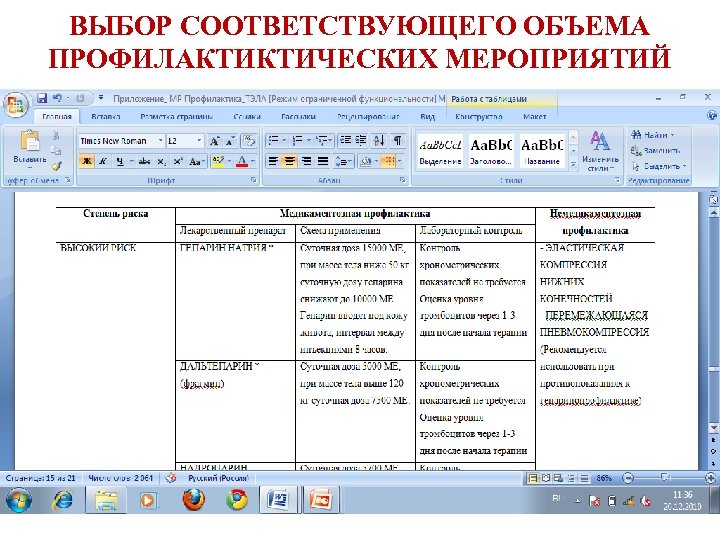
Task: Open the Макет table tab
Action: [x=534, y=117]
